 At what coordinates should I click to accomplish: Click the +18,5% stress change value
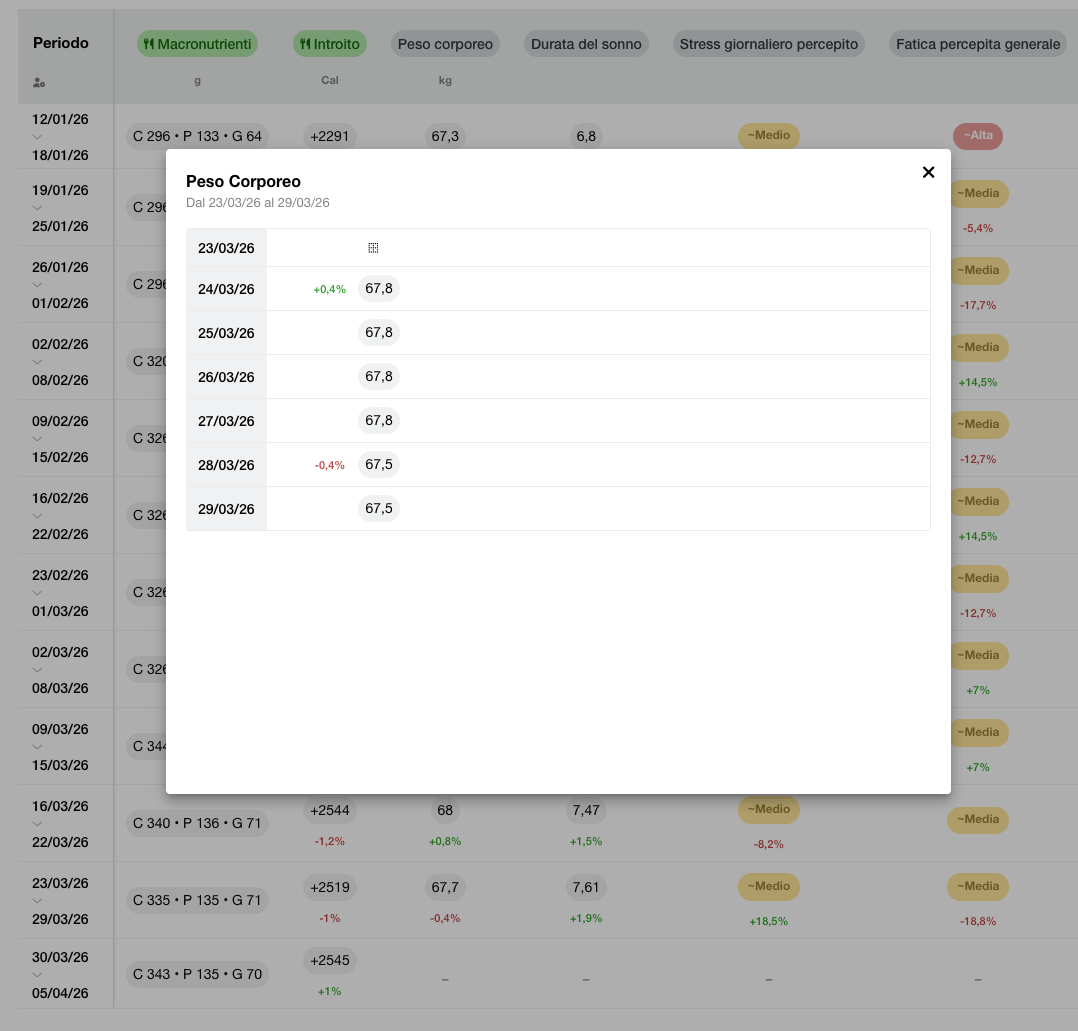click(769, 921)
